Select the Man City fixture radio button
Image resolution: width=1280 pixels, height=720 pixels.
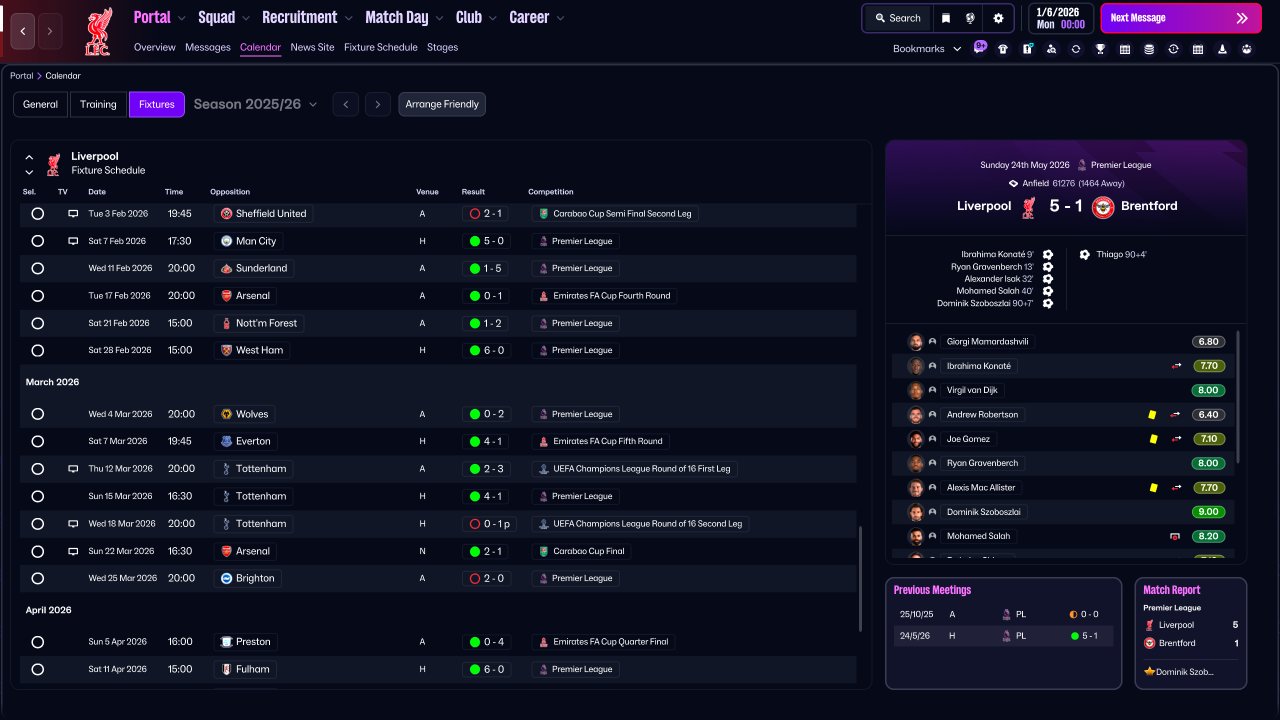(x=37, y=241)
